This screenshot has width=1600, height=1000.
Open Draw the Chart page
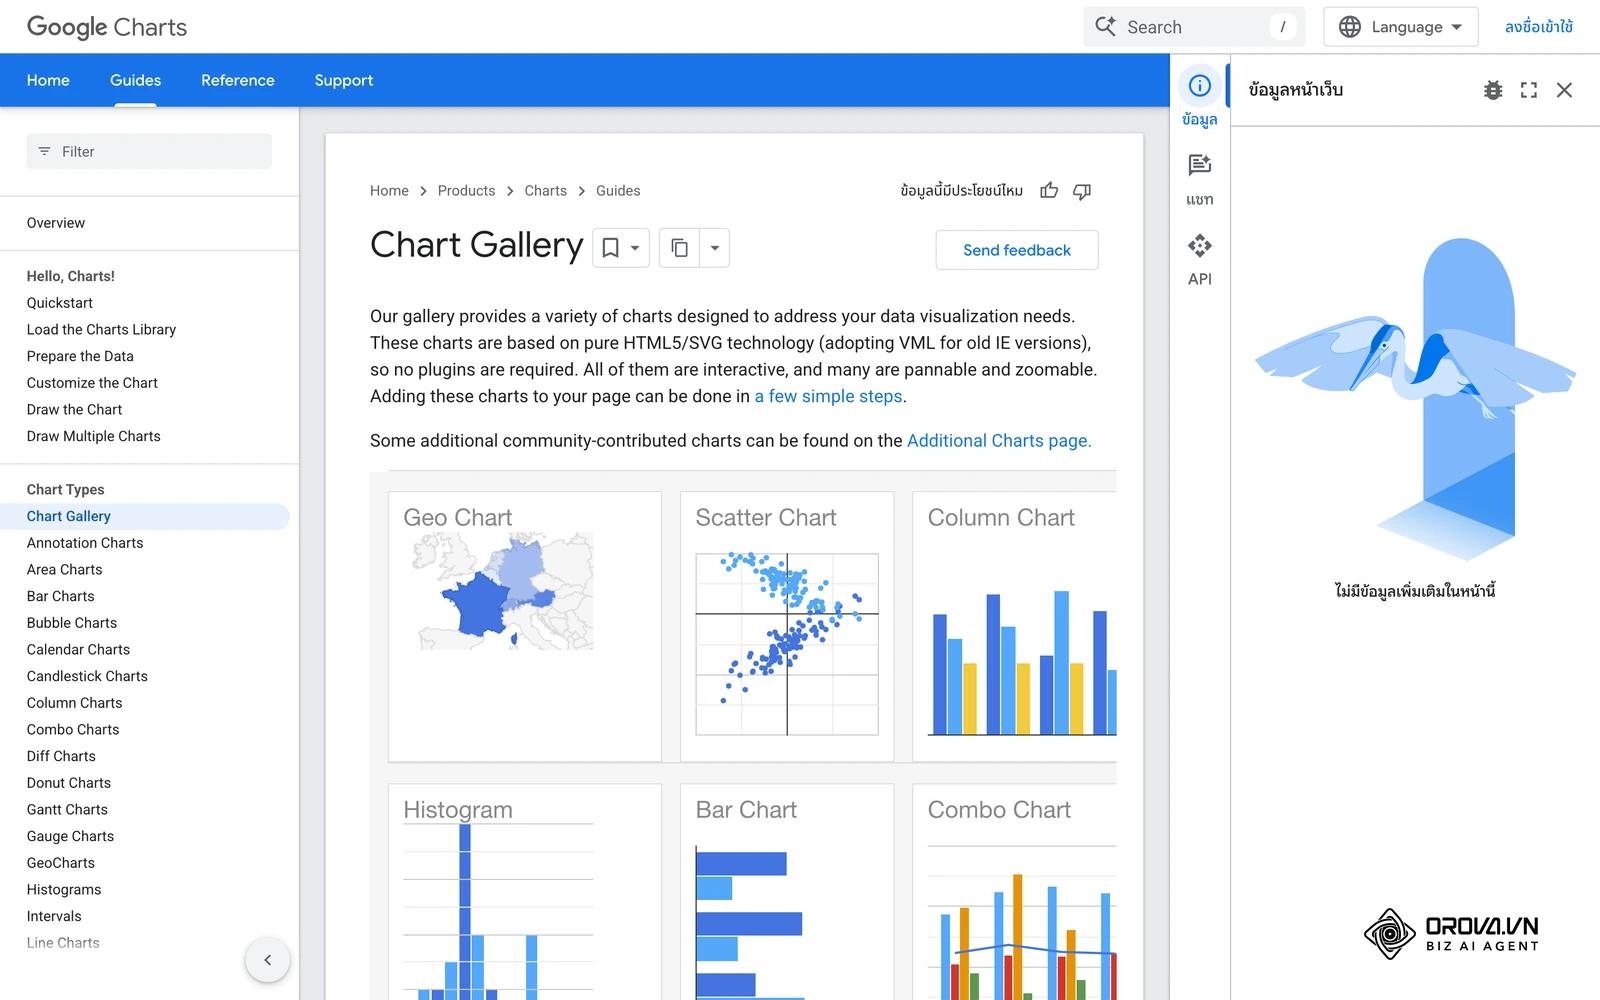point(74,409)
